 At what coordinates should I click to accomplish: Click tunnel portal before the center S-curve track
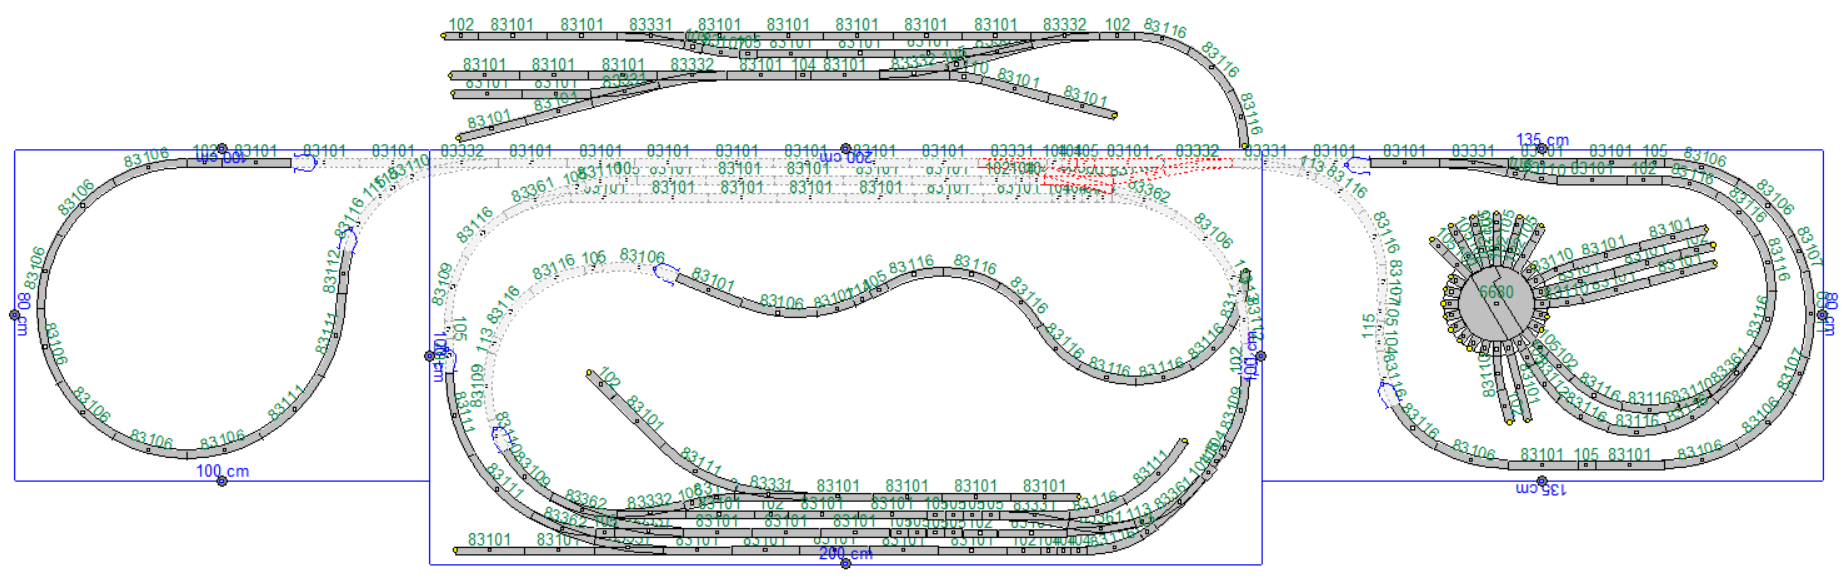[666, 272]
